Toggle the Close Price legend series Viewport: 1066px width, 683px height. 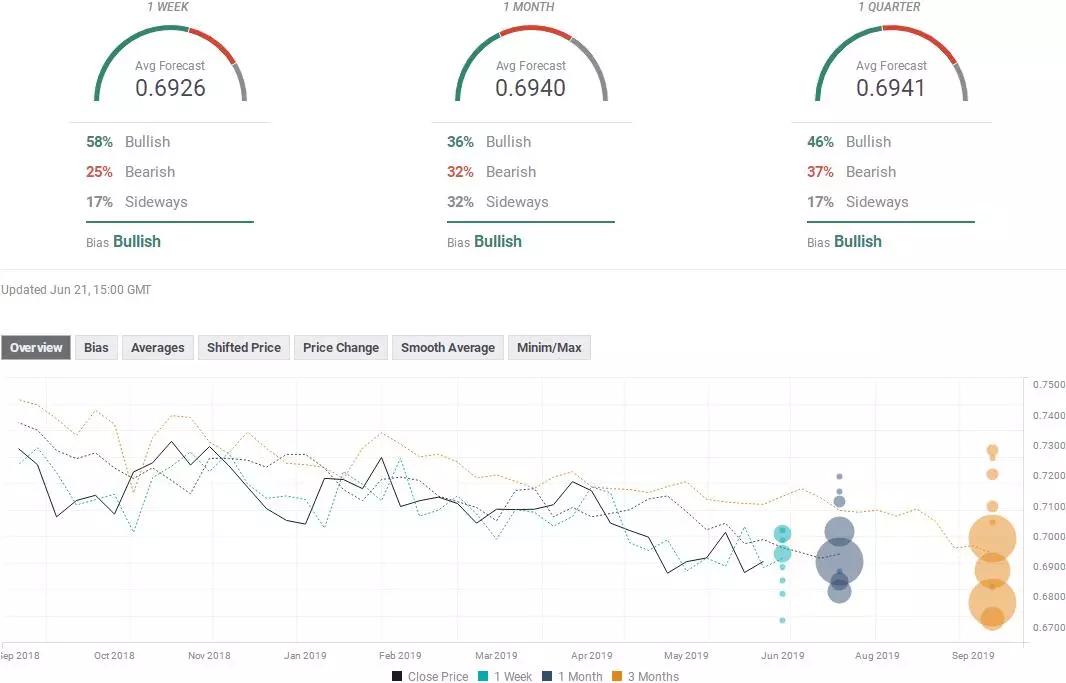coord(430,677)
